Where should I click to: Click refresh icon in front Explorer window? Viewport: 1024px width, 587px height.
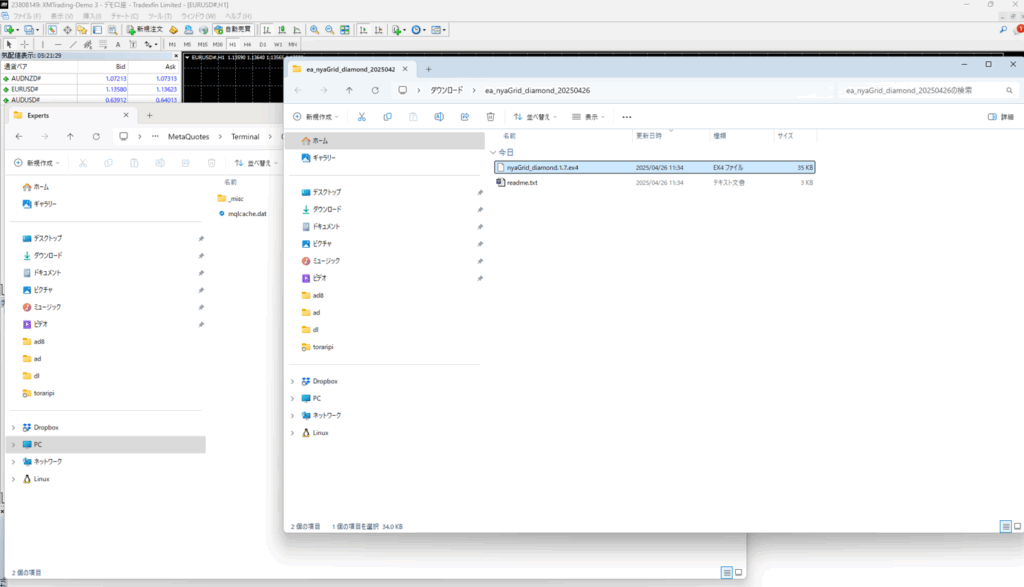[x=375, y=91]
